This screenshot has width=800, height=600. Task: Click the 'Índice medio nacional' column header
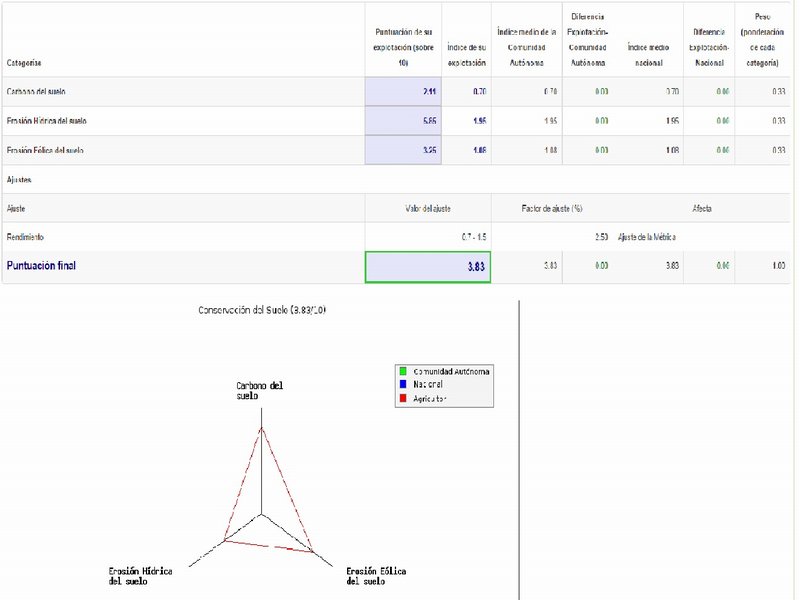(648, 55)
